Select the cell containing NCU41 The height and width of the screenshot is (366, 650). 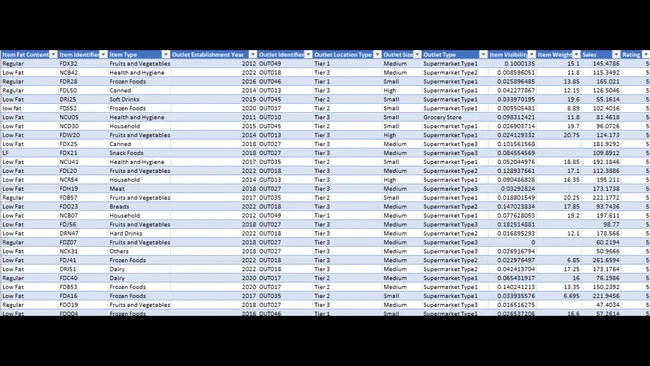[x=83, y=162]
